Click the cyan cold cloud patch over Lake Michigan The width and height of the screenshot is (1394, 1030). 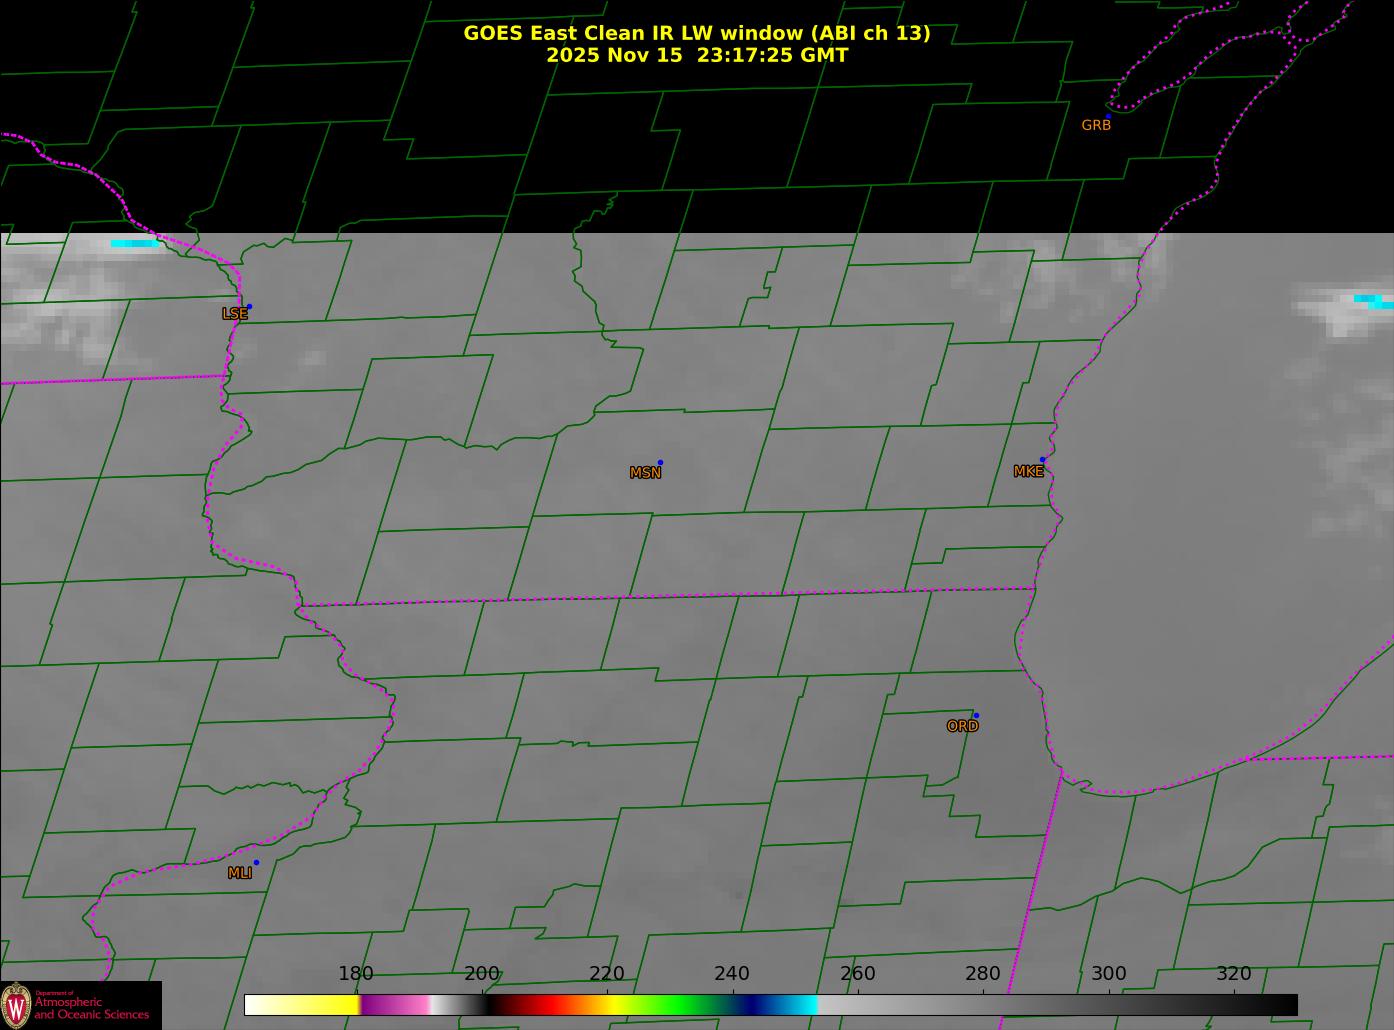1372,300
